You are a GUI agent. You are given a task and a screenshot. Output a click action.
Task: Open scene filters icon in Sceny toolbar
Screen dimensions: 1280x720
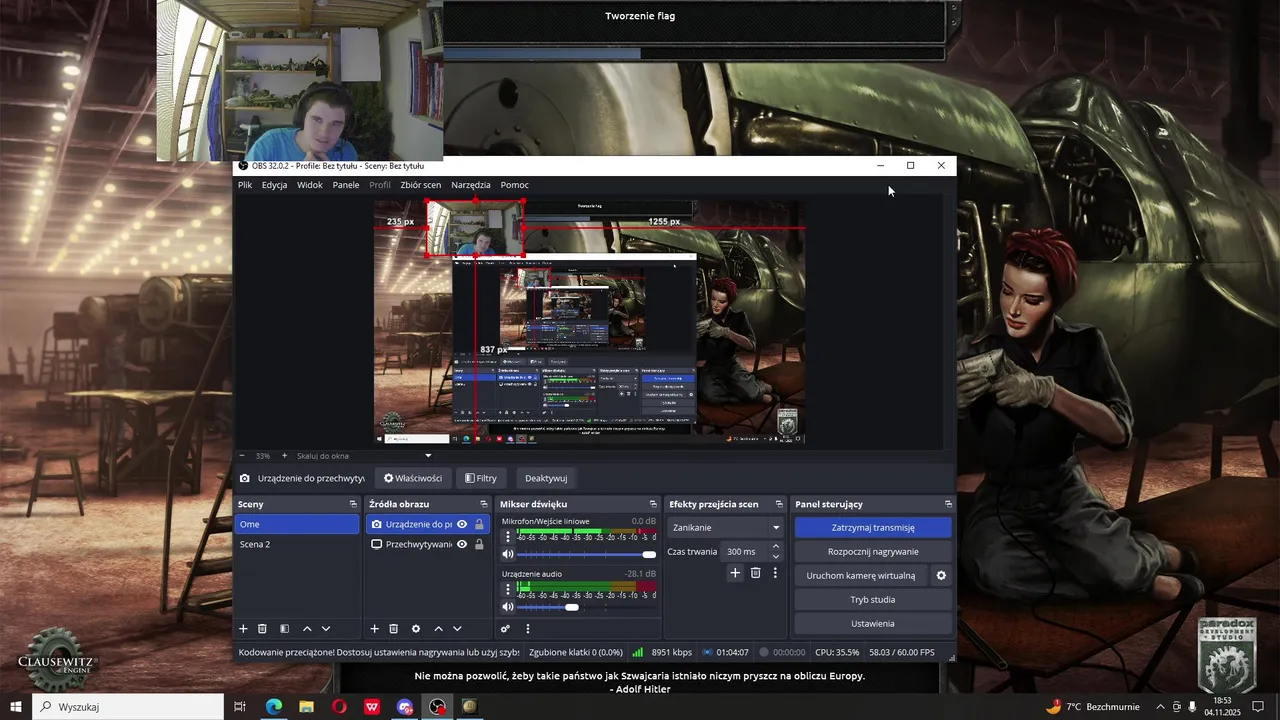tap(284, 629)
